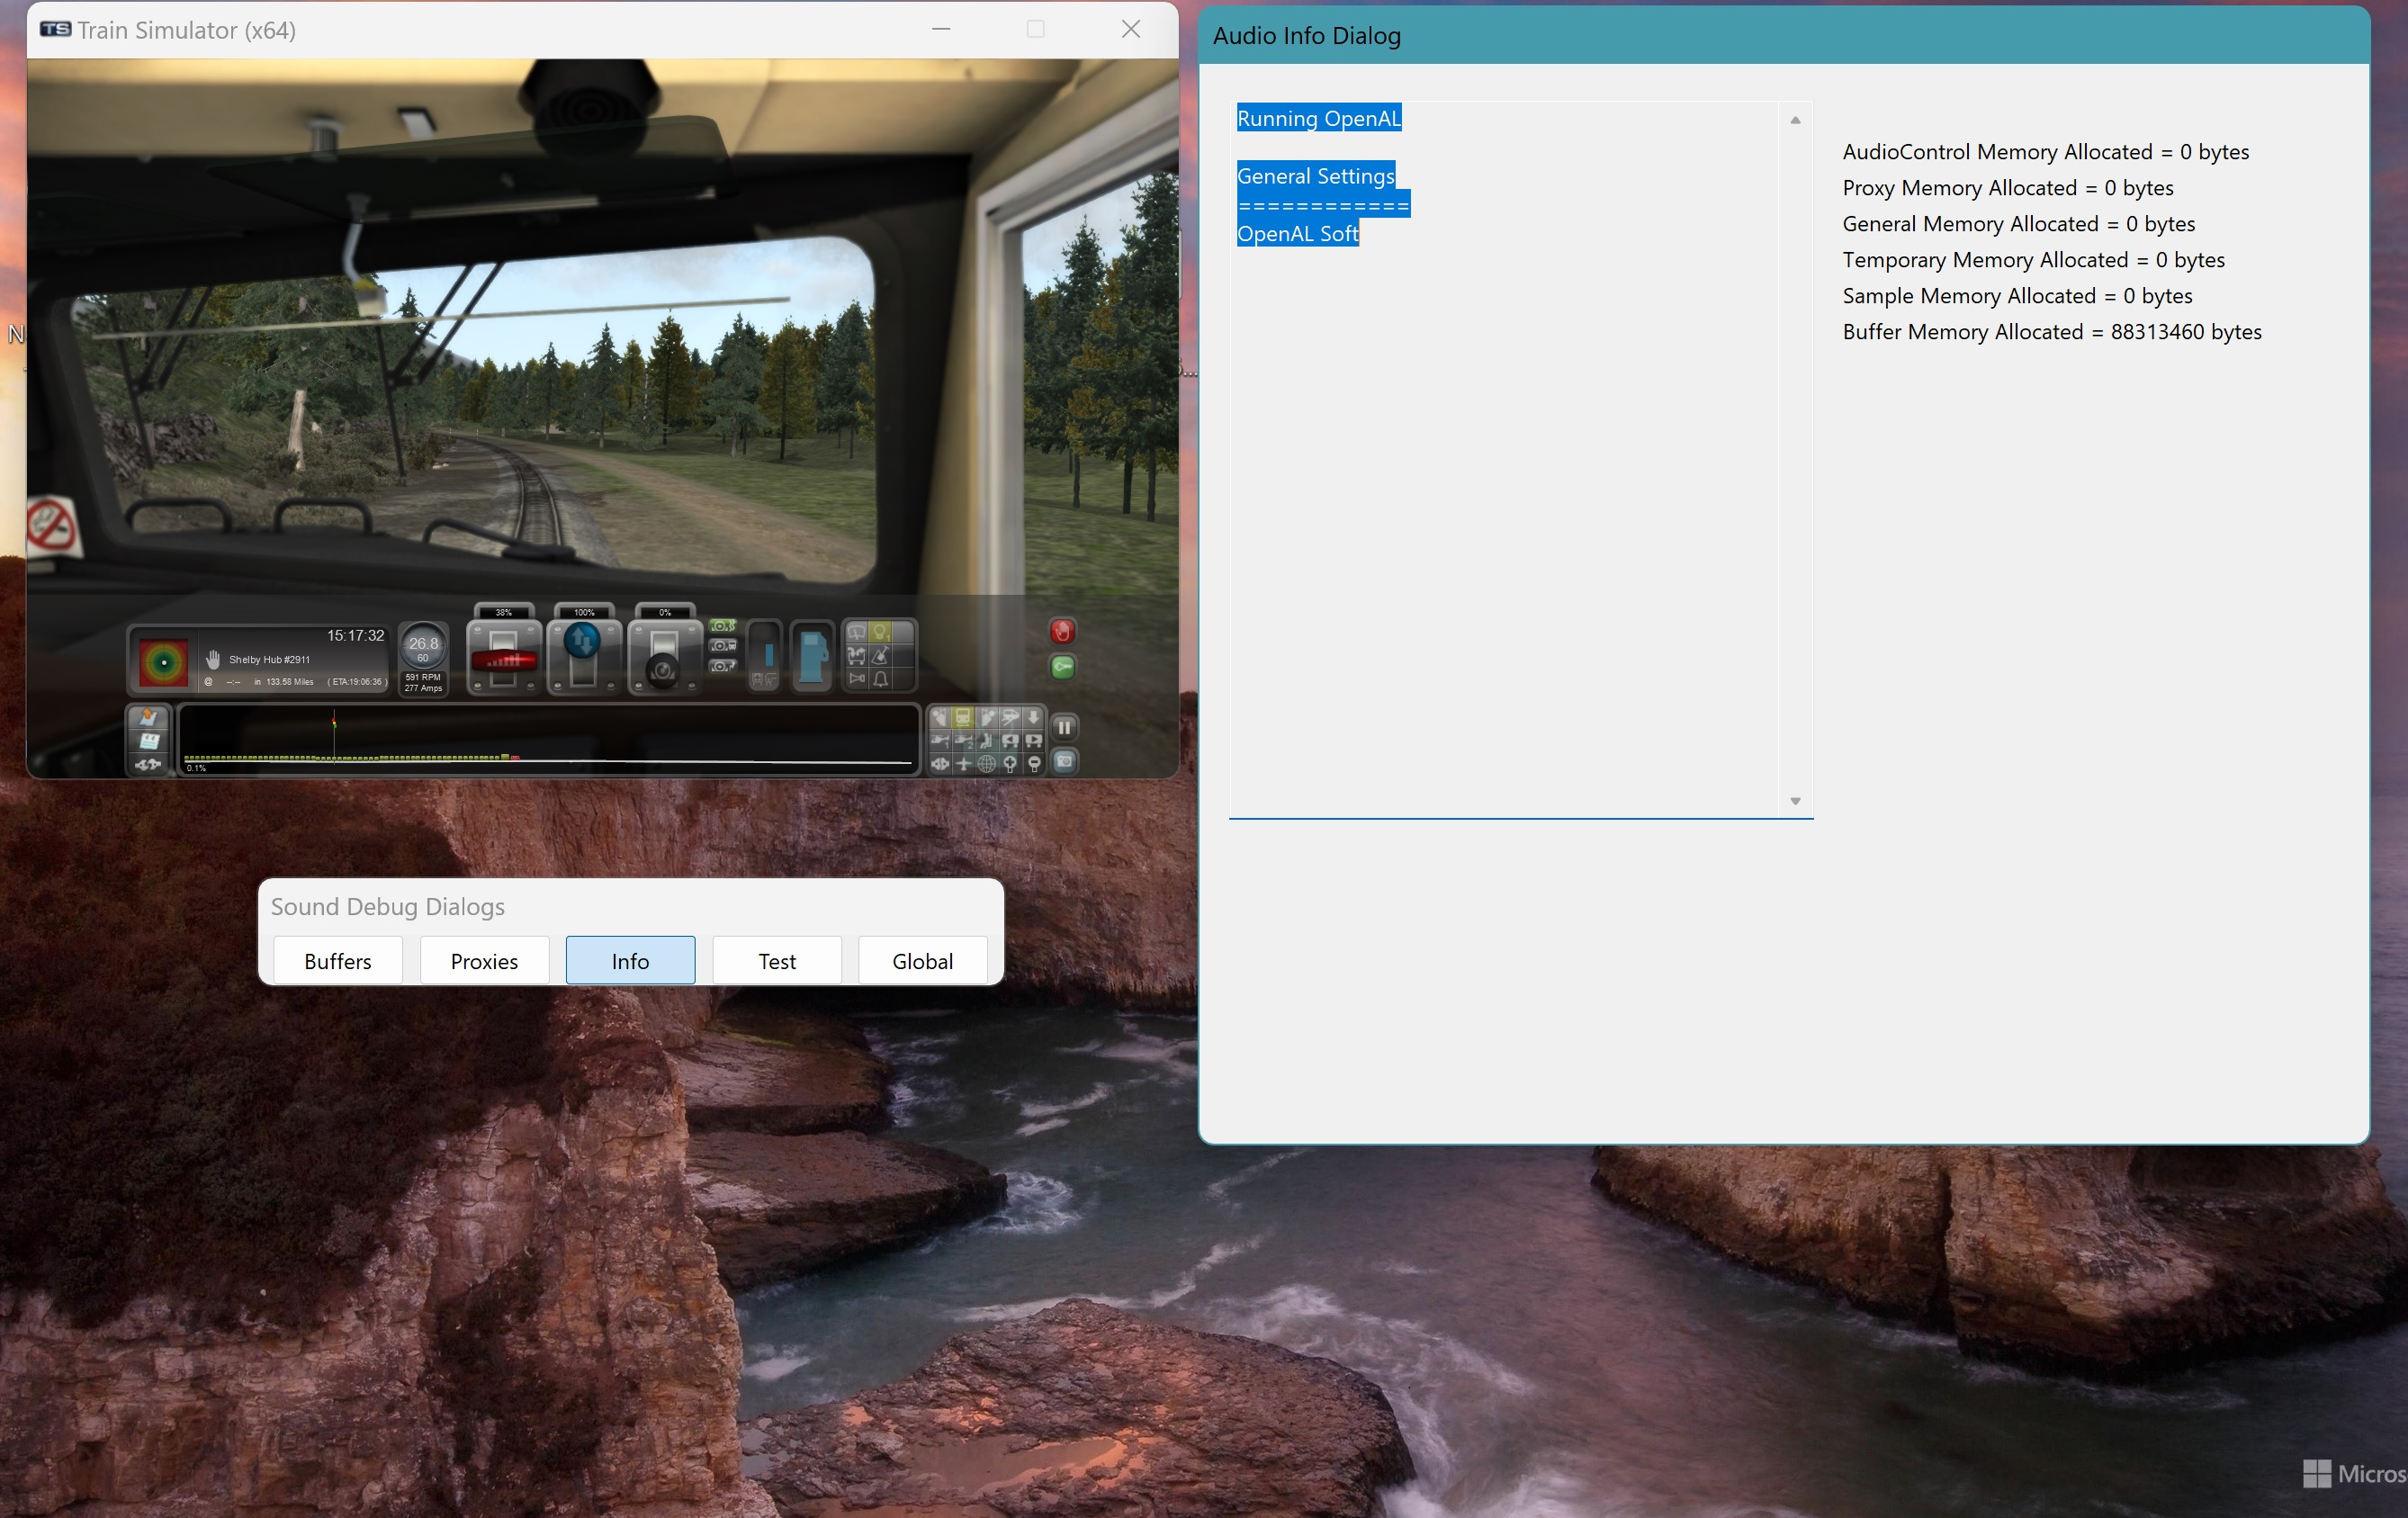Select the Info tab button

tap(630, 960)
